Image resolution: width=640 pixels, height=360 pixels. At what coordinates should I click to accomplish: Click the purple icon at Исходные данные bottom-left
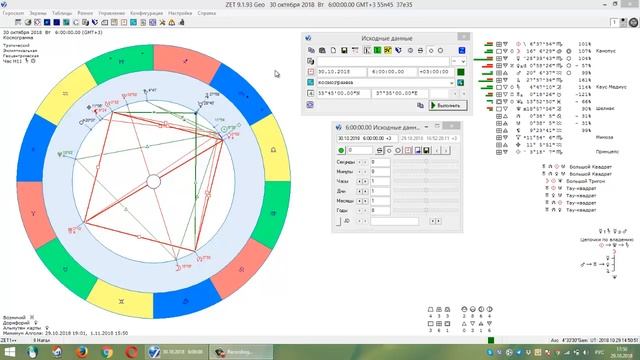point(310,105)
